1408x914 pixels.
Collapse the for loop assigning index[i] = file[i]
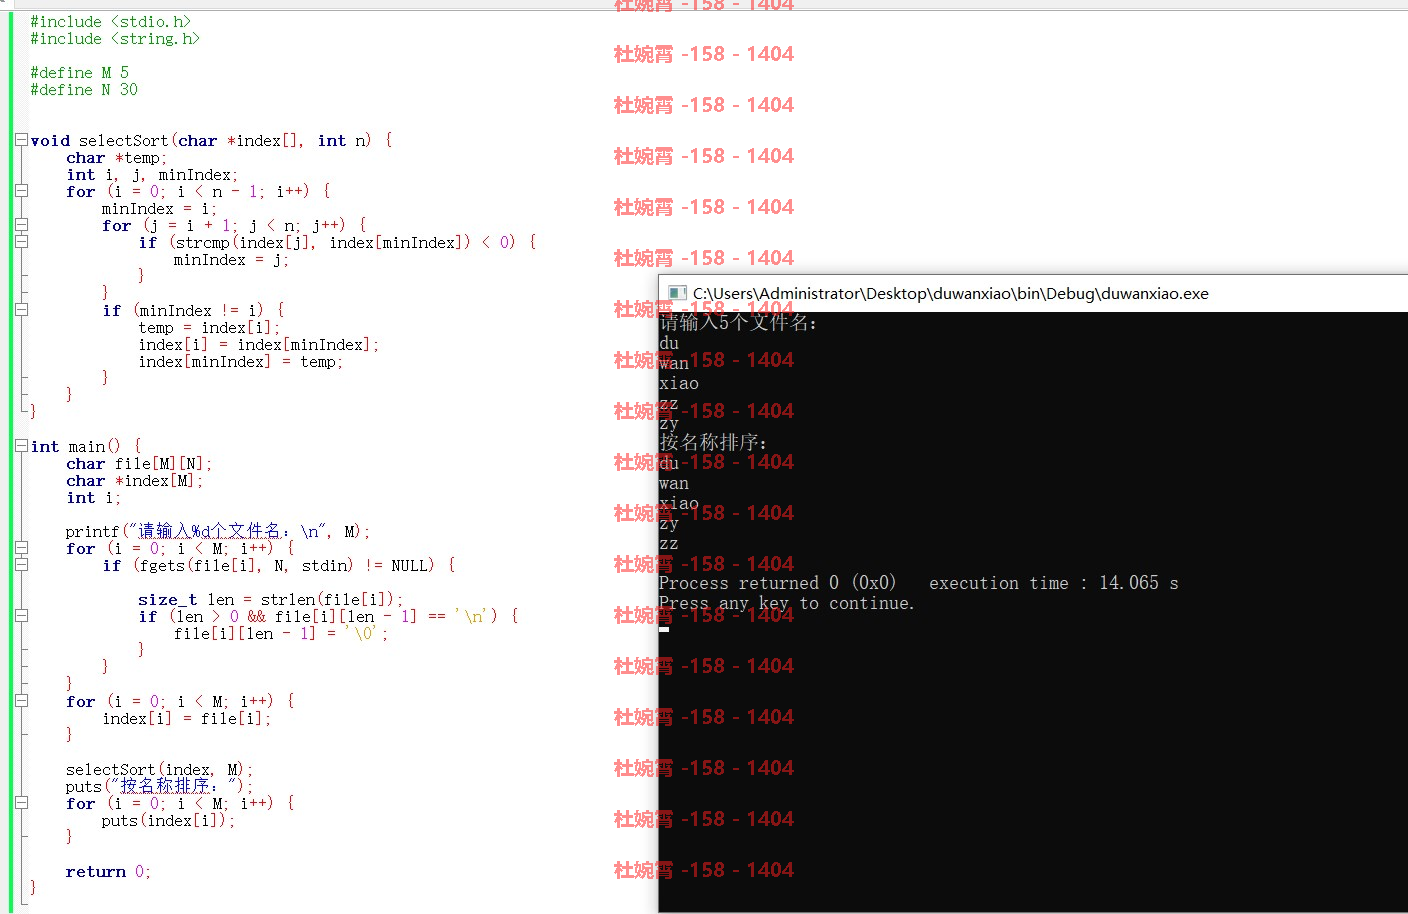tap(21, 701)
